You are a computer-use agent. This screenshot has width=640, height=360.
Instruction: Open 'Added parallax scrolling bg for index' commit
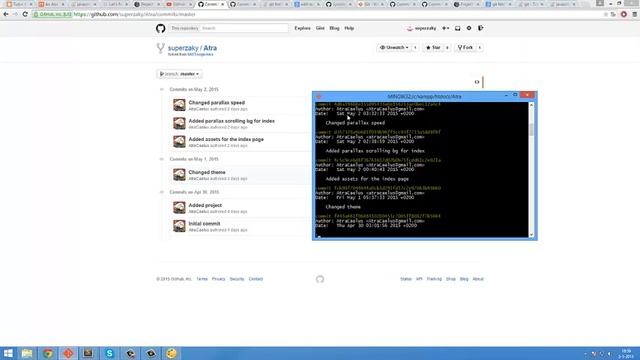coord(231,121)
